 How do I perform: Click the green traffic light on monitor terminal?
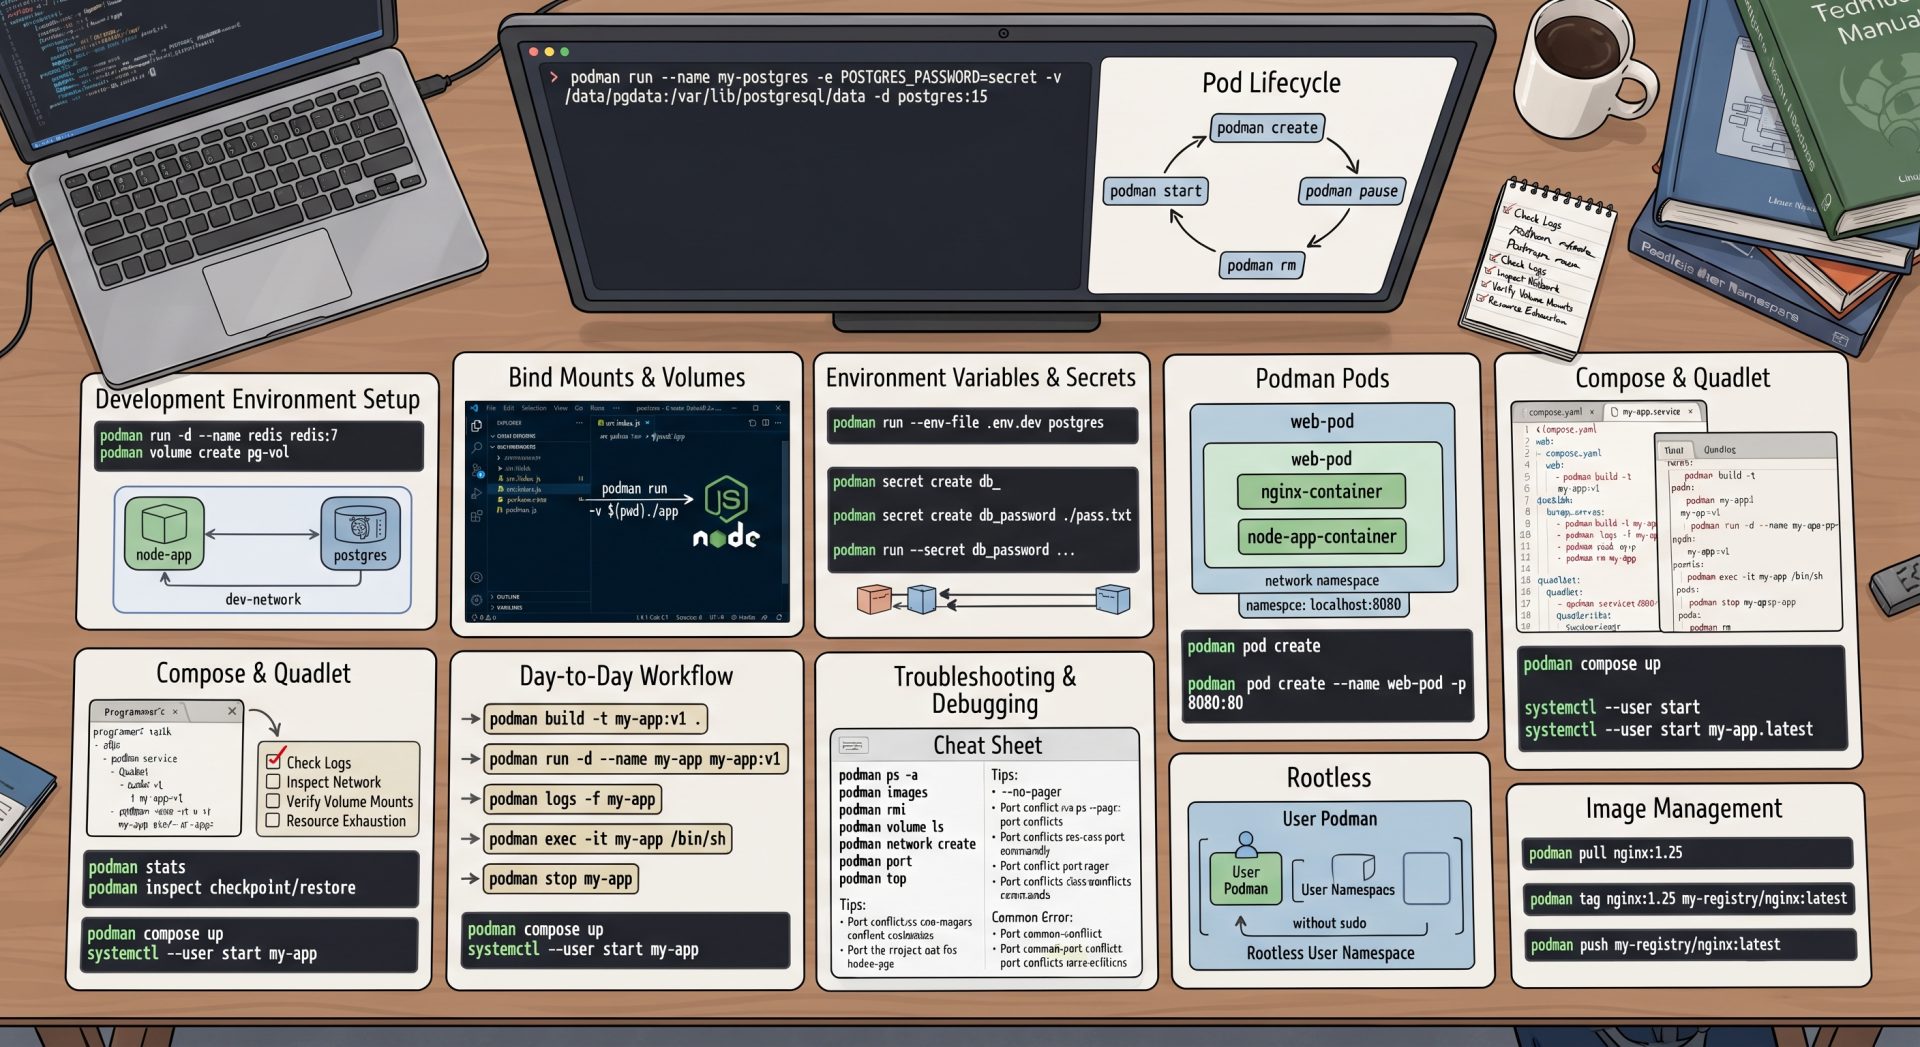564,51
